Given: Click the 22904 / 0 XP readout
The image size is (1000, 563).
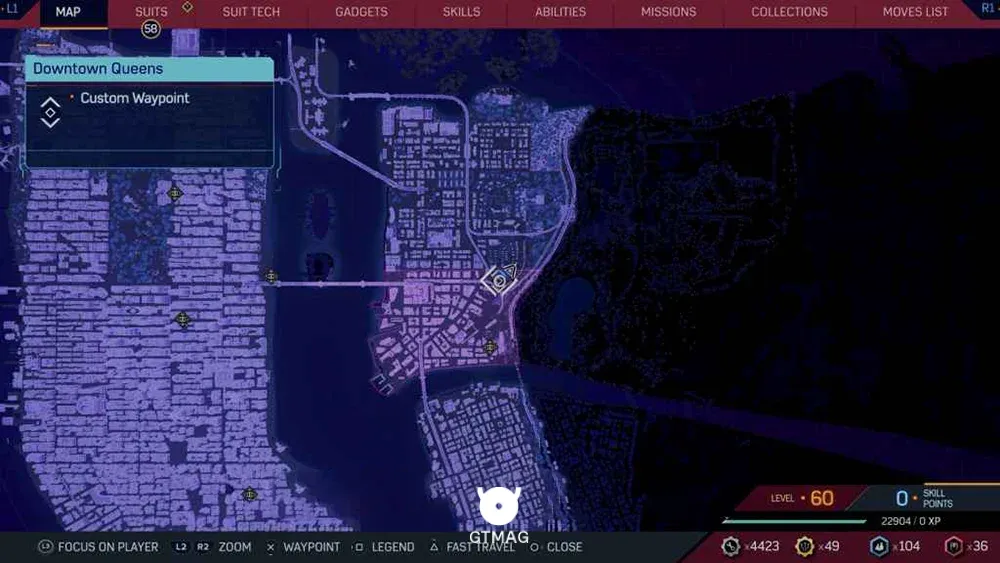Looking at the screenshot, I should point(911,522).
